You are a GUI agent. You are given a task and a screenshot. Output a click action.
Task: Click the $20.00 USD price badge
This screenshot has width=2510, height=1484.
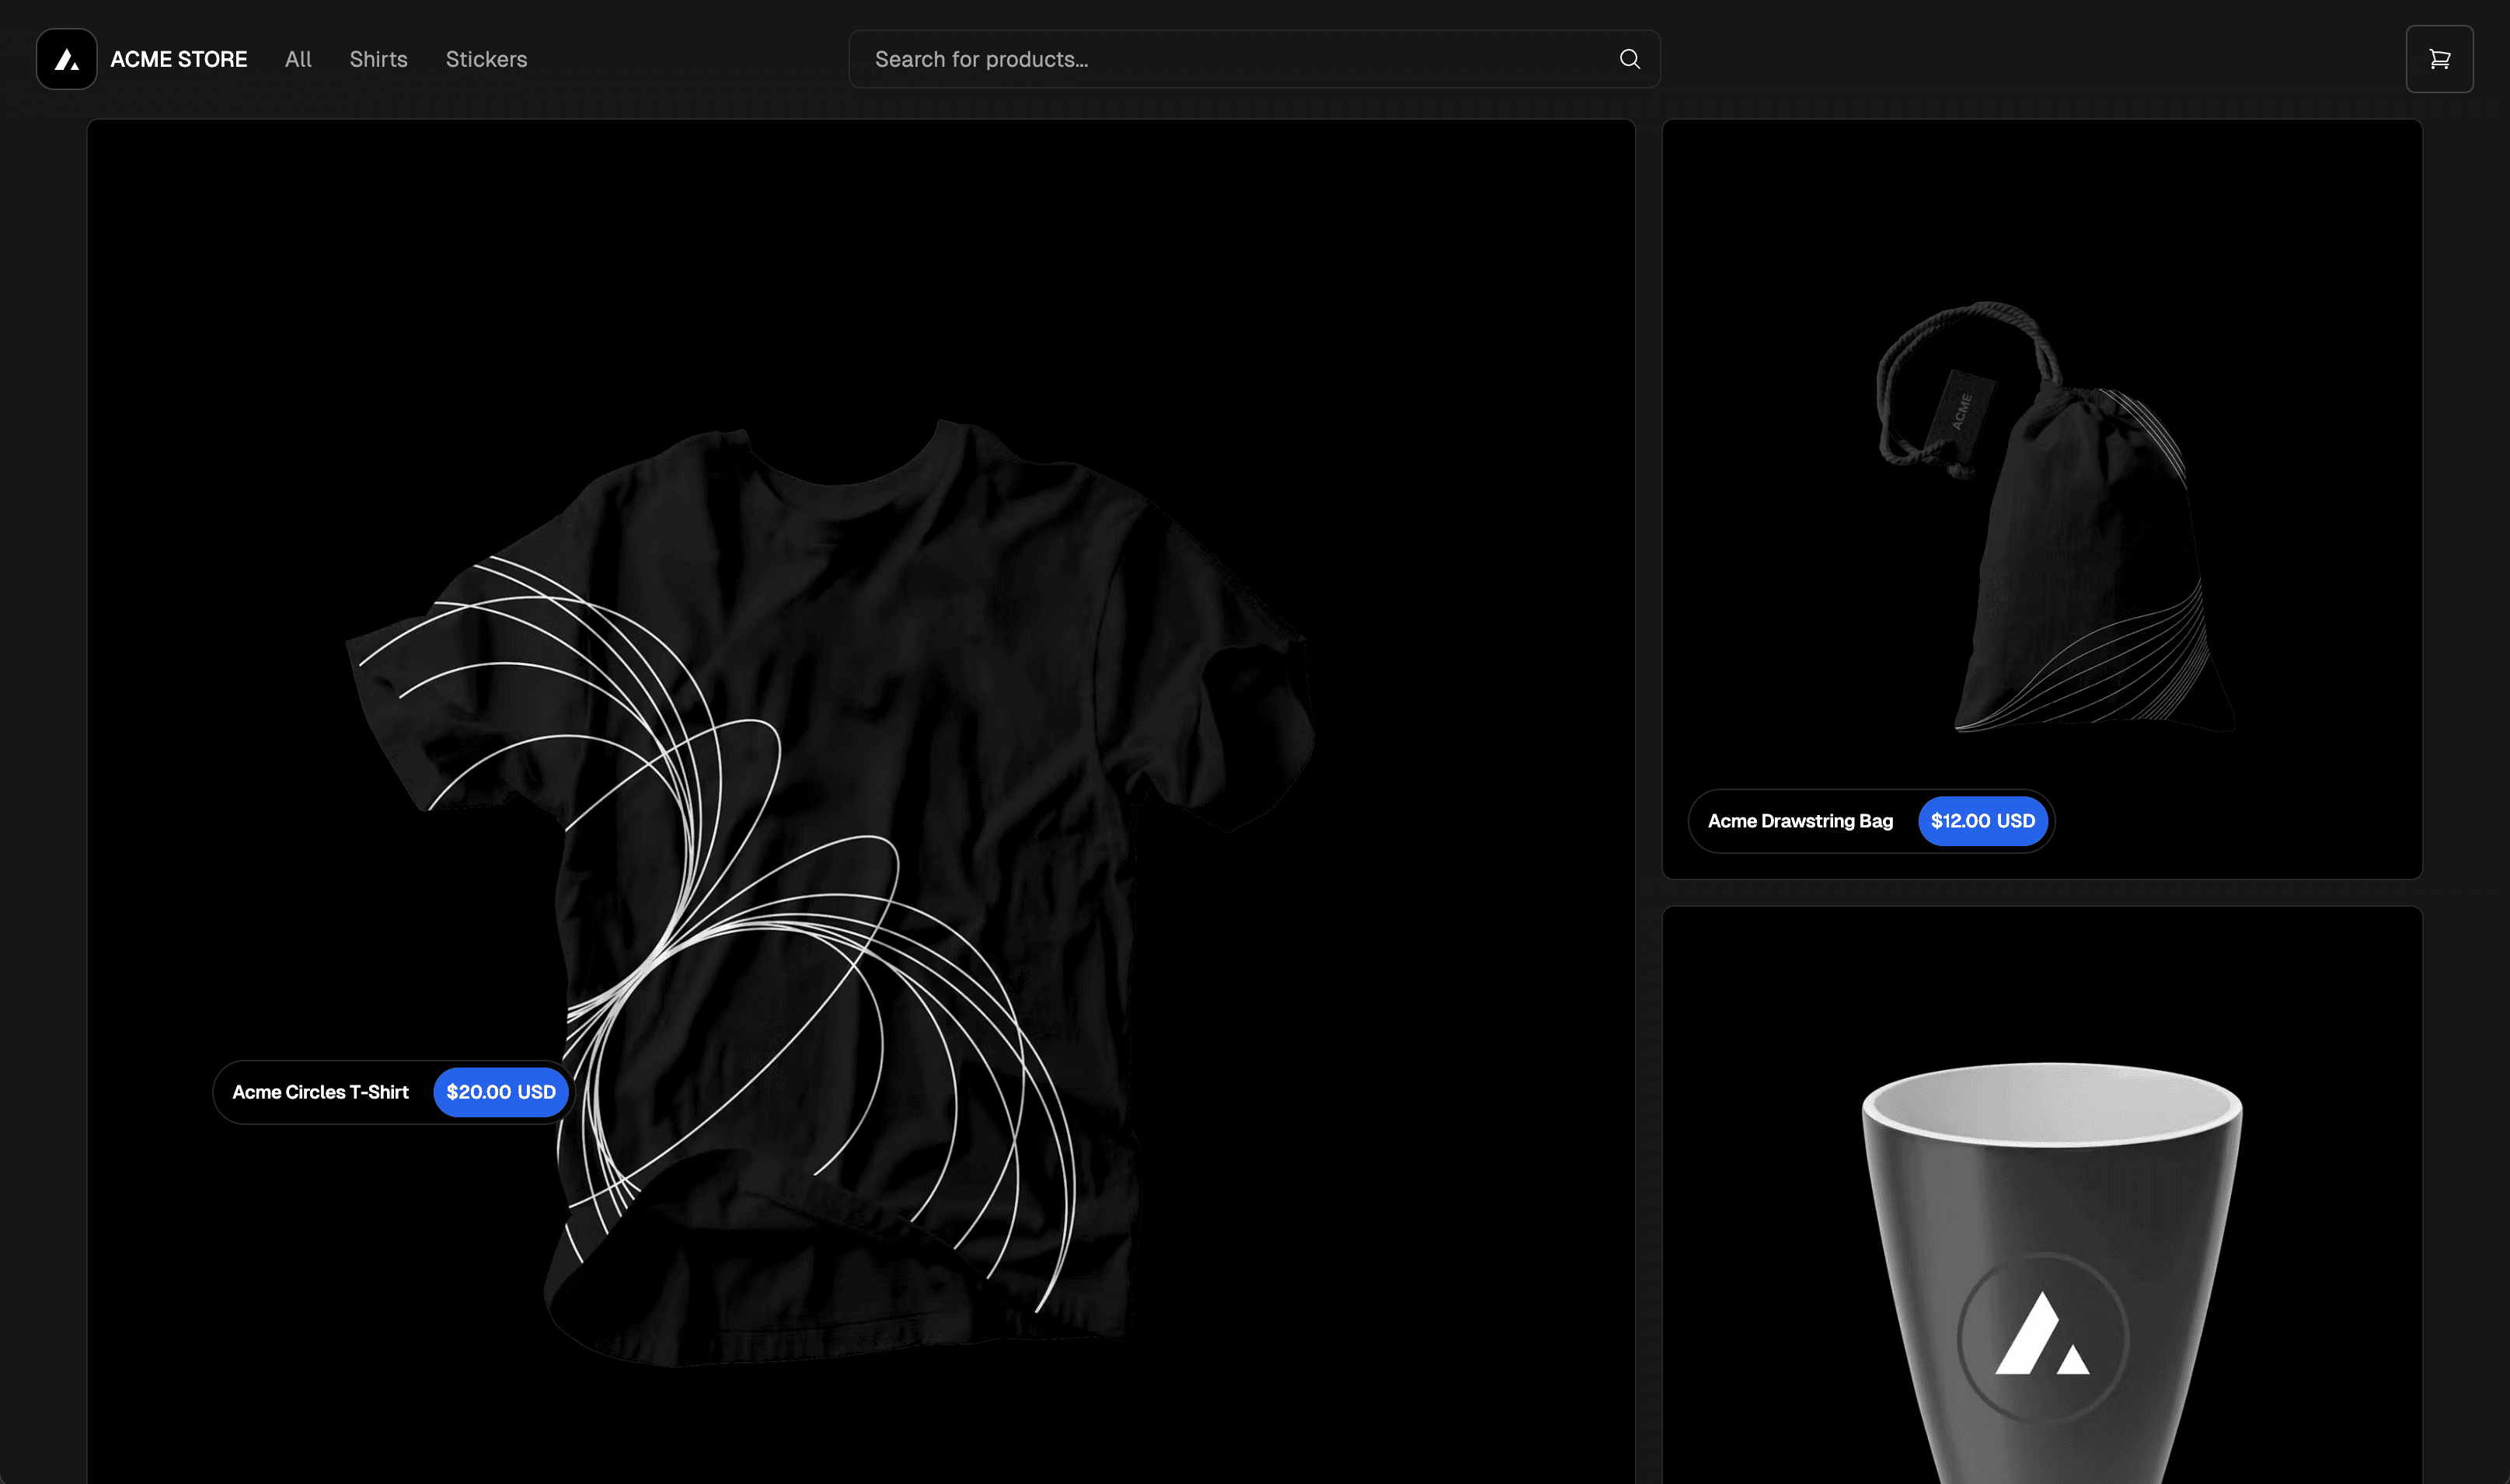coord(500,1092)
